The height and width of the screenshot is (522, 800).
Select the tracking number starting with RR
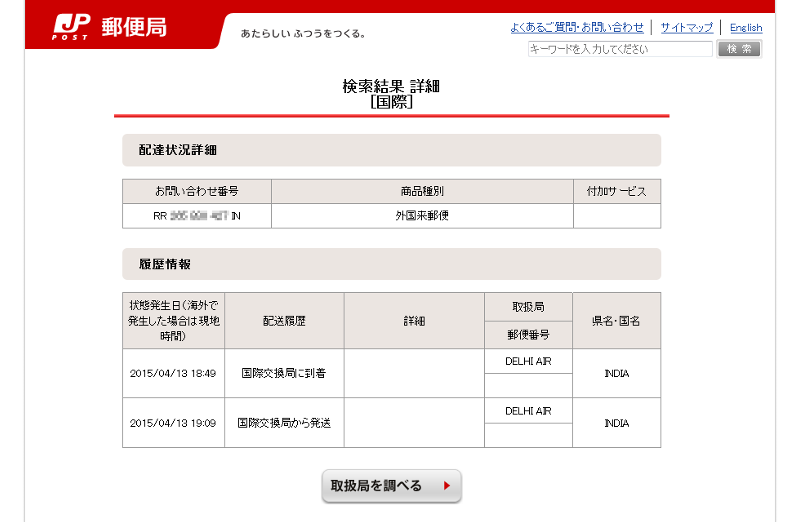point(197,216)
